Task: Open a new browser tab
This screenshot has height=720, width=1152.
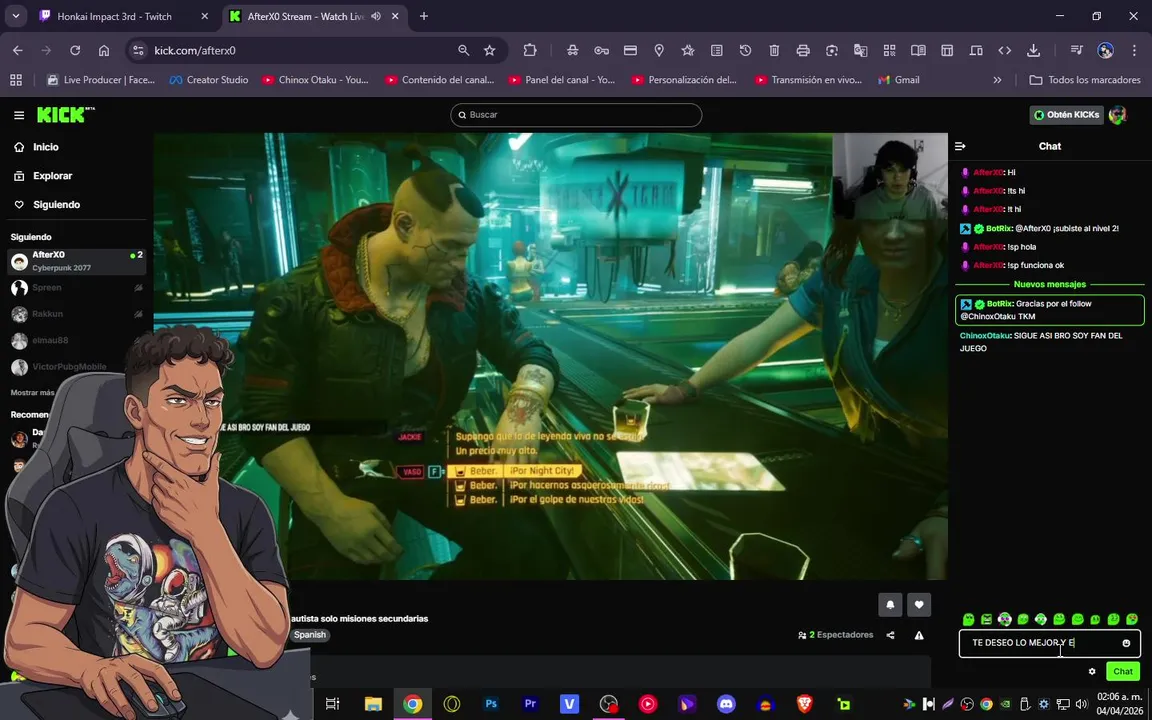Action: coord(424,16)
